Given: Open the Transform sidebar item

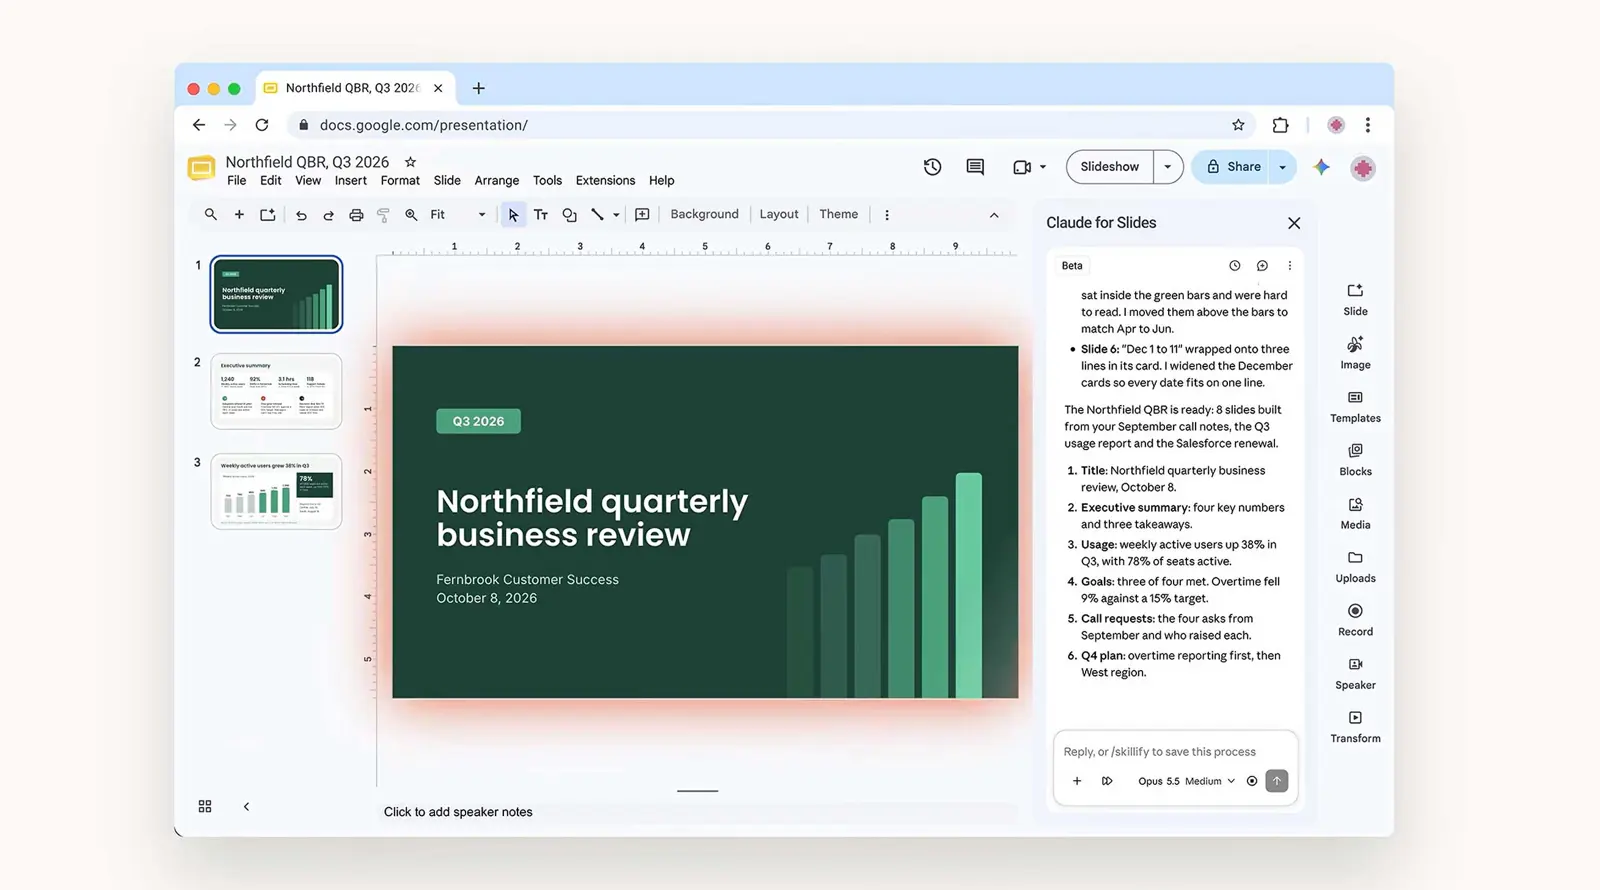Looking at the screenshot, I should pos(1355,727).
